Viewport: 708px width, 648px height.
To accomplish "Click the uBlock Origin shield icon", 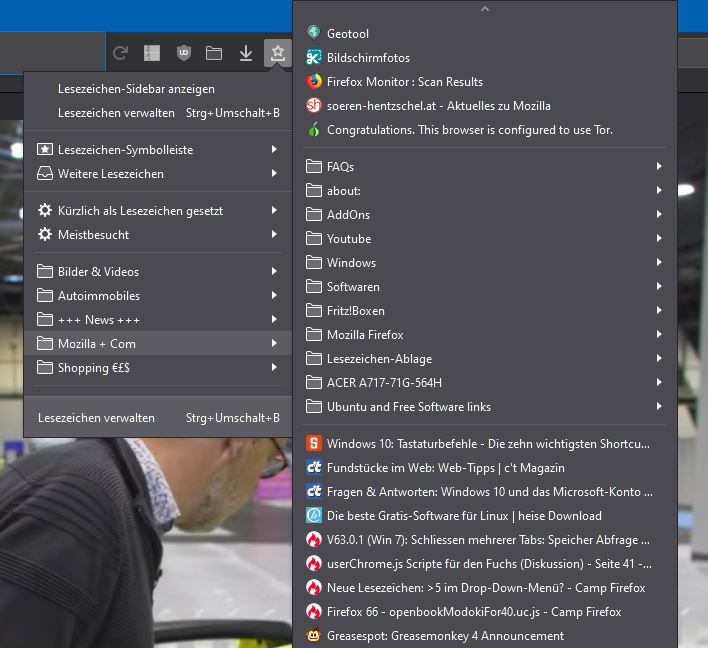I will pos(184,53).
